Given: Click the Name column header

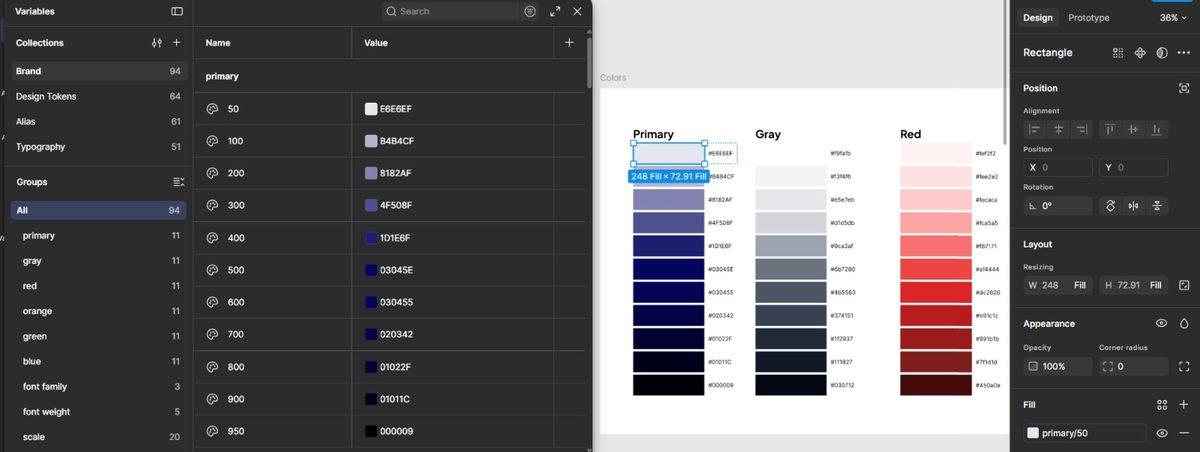Looking at the screenshot, I should (218, 43).
